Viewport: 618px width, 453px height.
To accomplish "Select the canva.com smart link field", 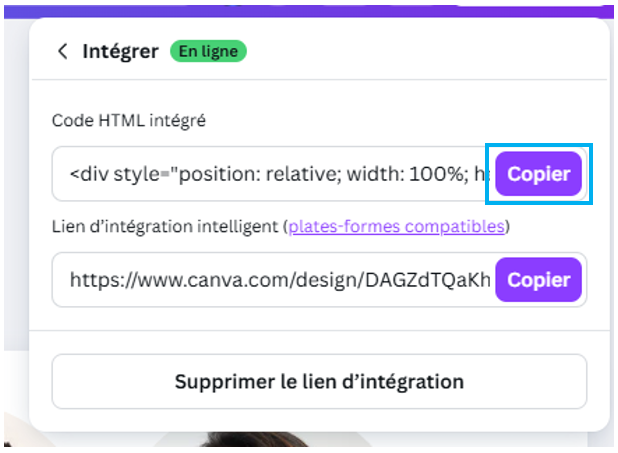I will 275,279.
